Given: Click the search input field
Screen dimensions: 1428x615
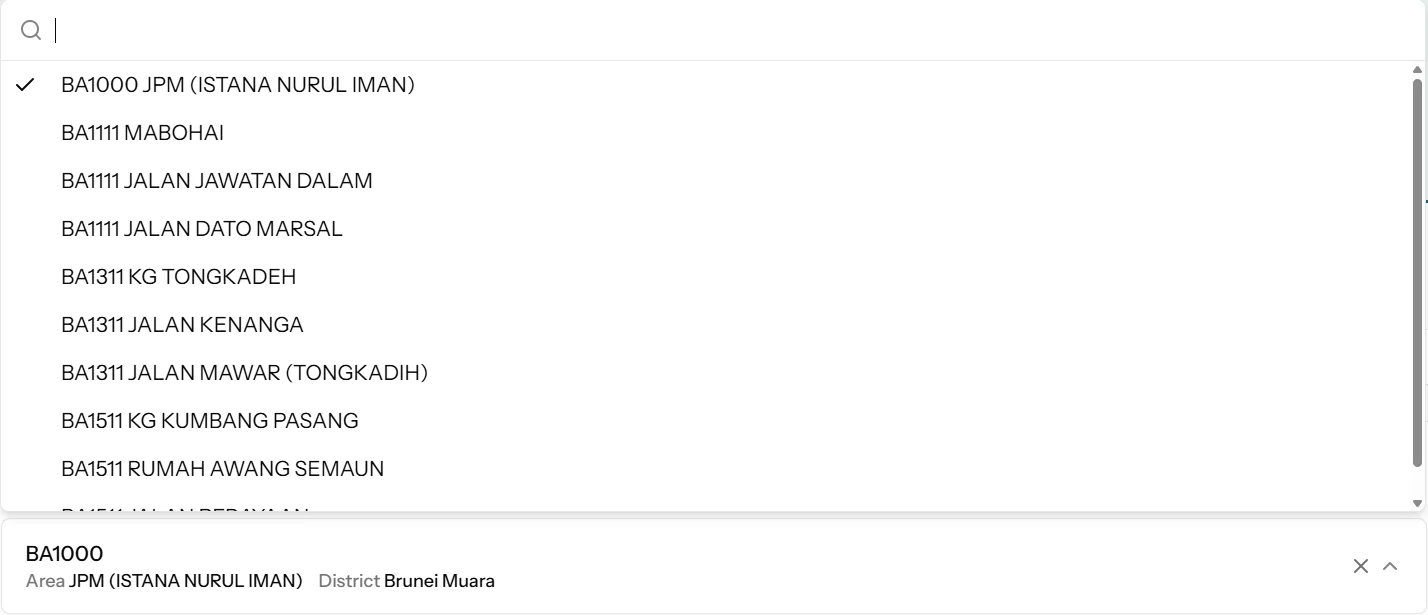Looking at the screenshot, I should pos(700,31).
